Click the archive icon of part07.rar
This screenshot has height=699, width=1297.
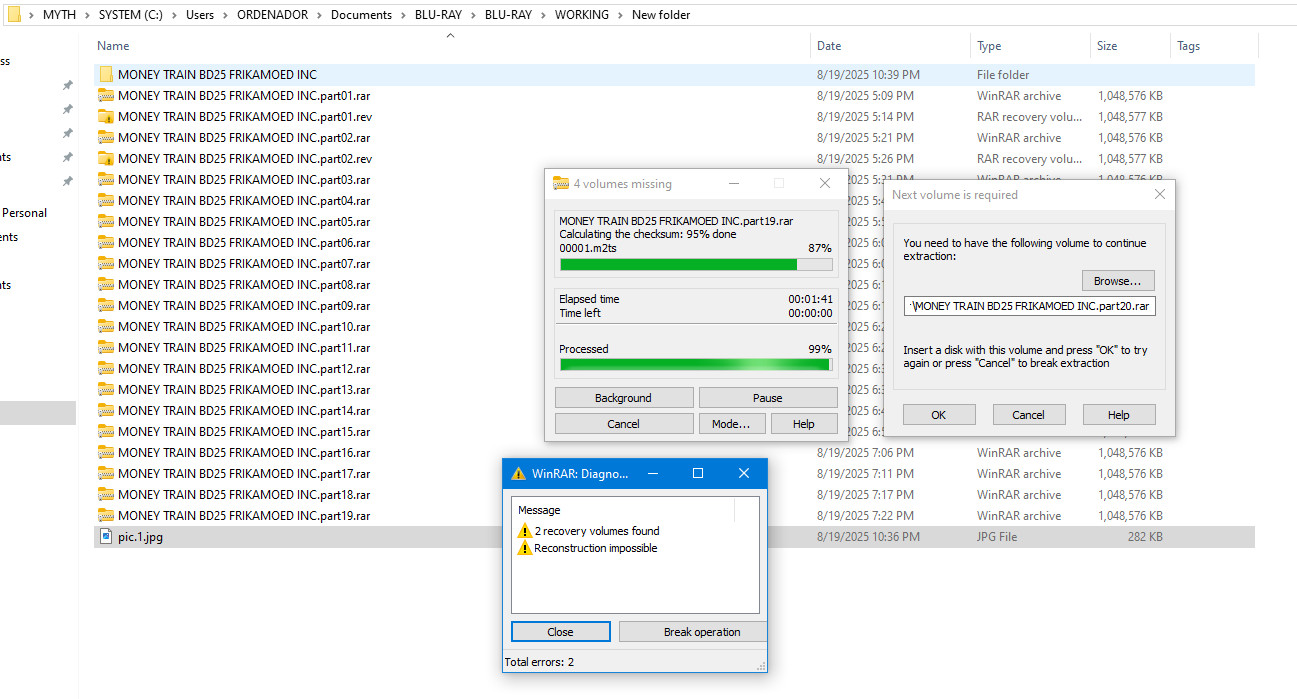pyautogui.click(x=106, y=264)
